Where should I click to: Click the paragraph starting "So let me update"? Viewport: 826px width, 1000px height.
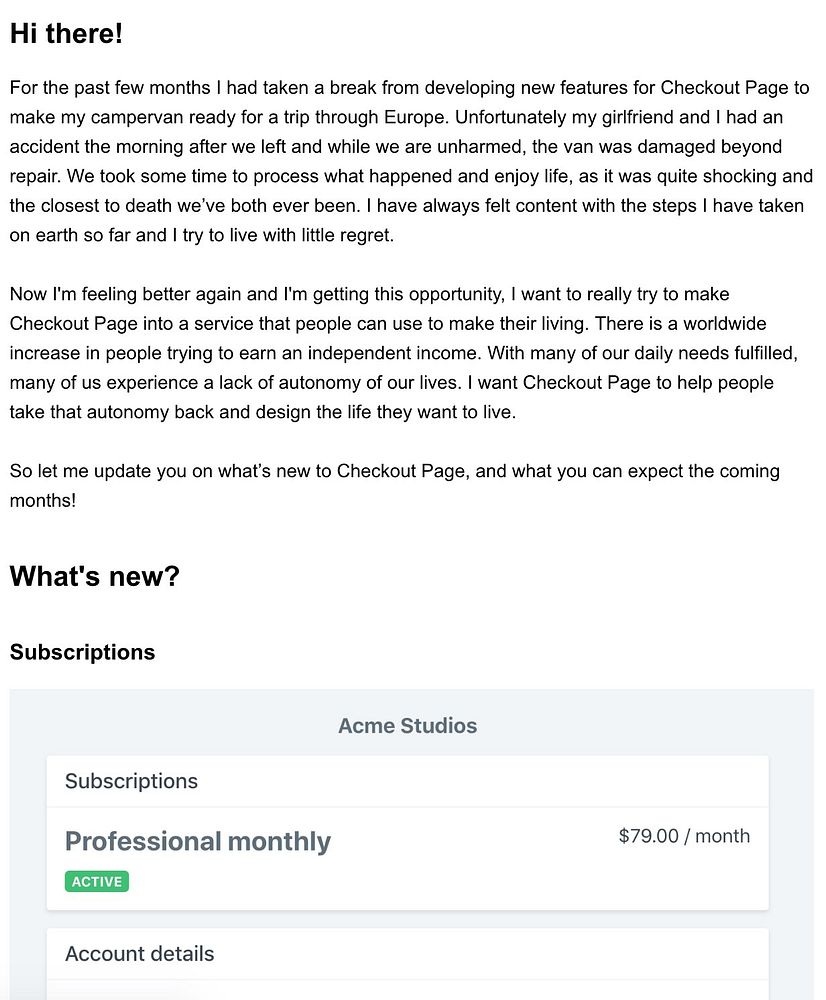tap(394, 485)
